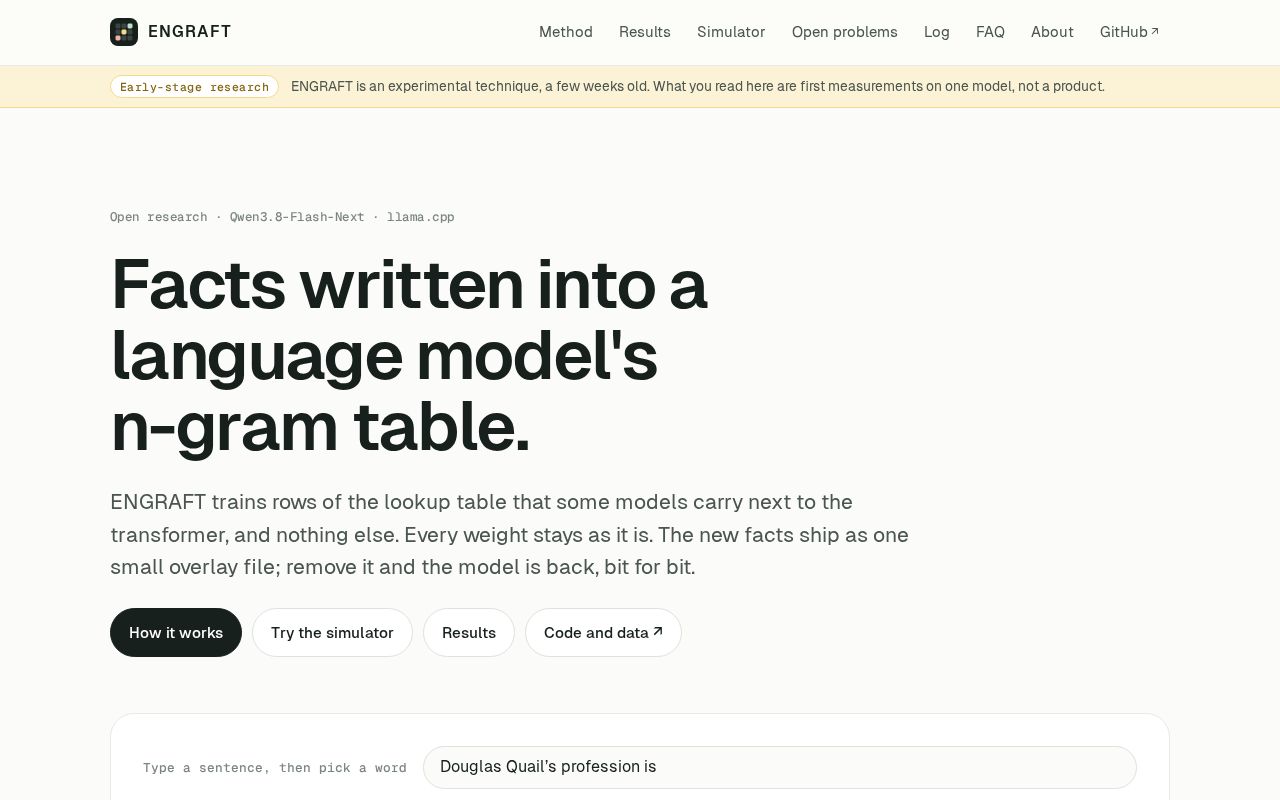Visit the FAQ nav link
Viewport: 1280px width, 800px height.
[990, 32]
